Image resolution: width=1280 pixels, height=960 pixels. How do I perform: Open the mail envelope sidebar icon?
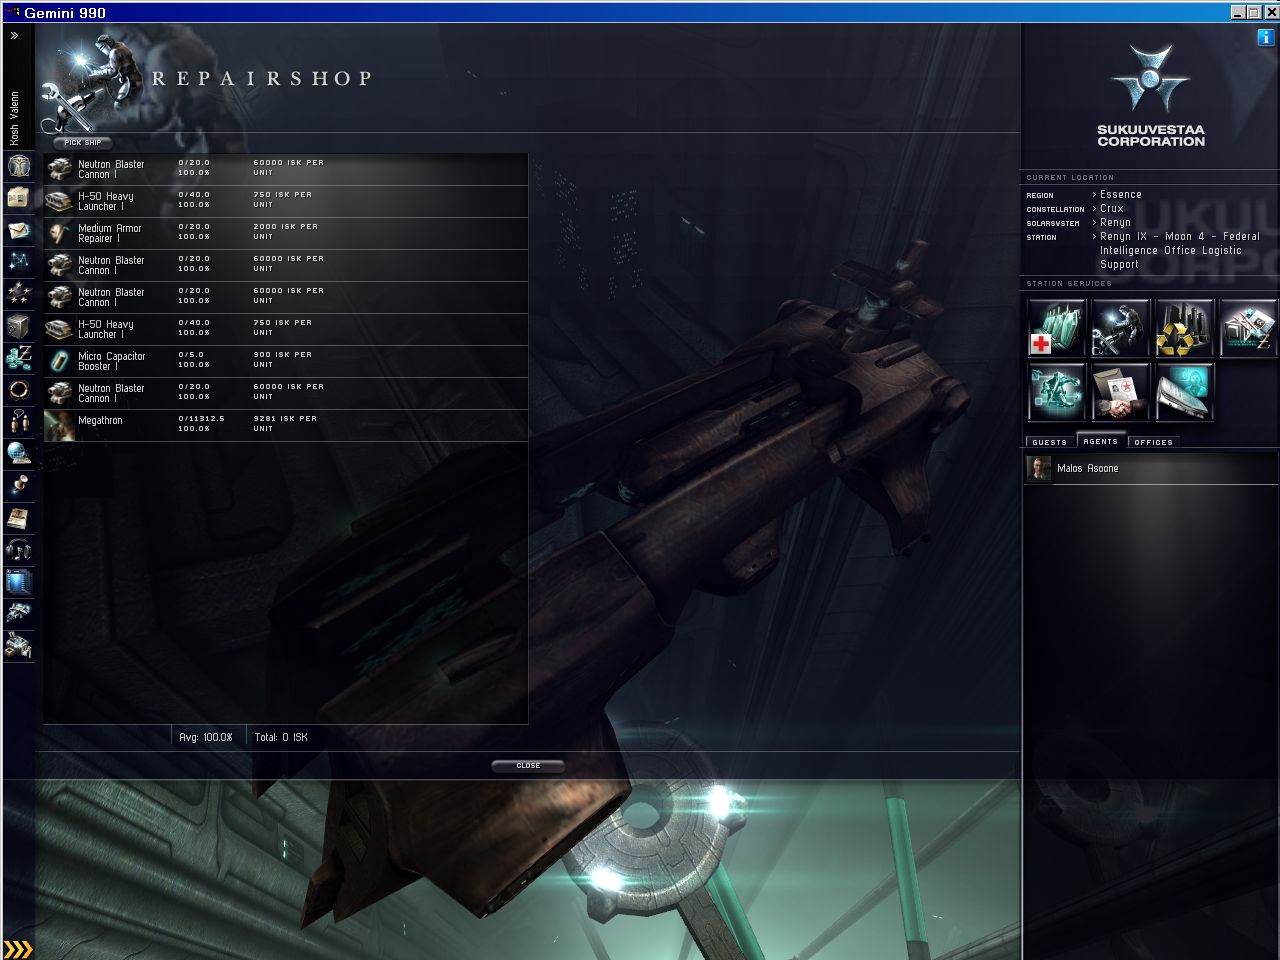[x=19, y=230]
